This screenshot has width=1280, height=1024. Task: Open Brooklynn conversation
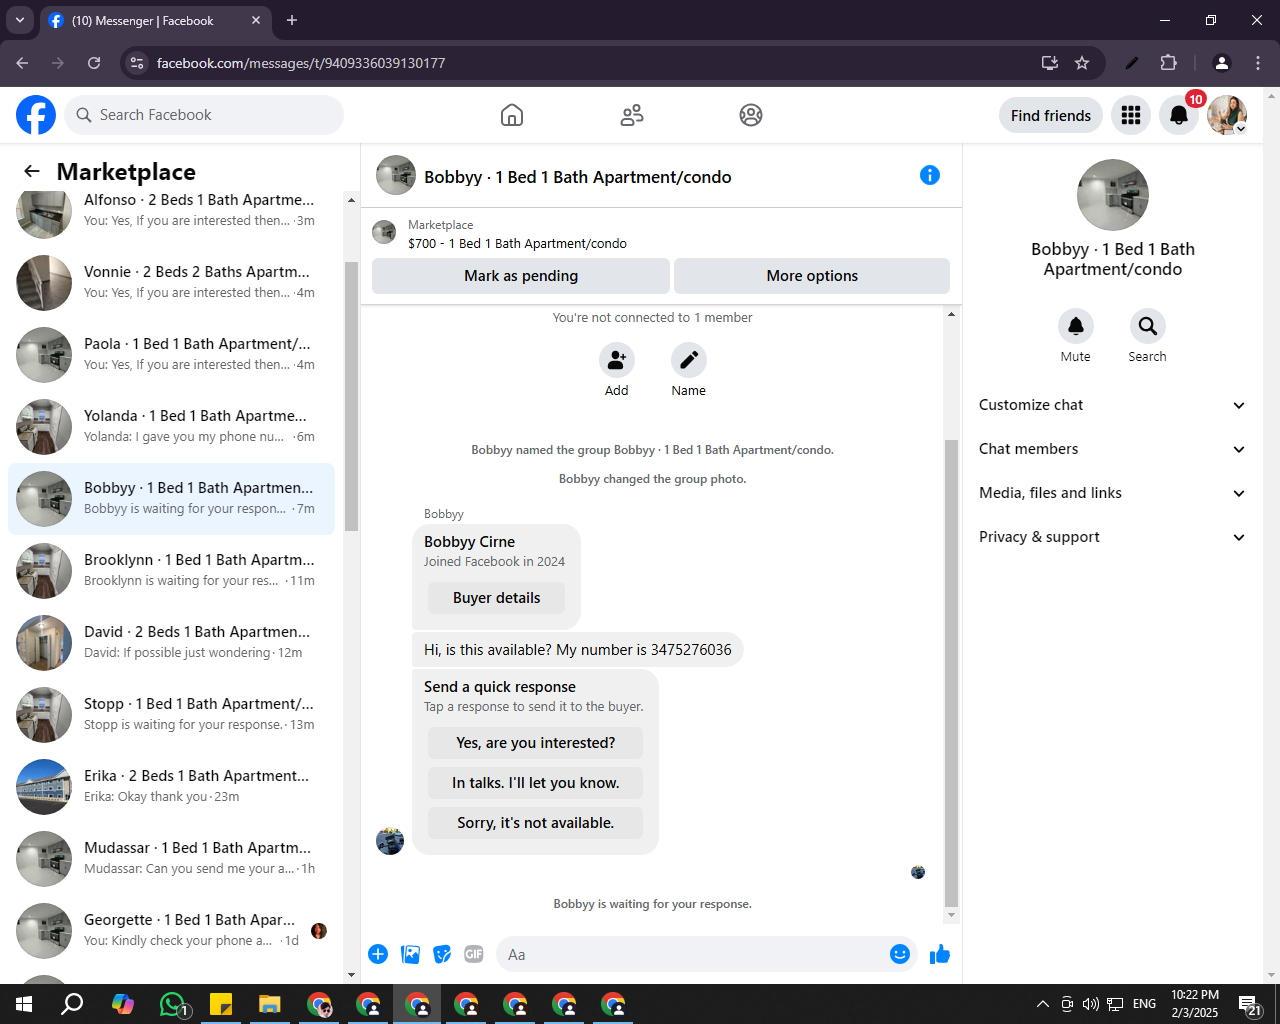click(x=171, y=570)
